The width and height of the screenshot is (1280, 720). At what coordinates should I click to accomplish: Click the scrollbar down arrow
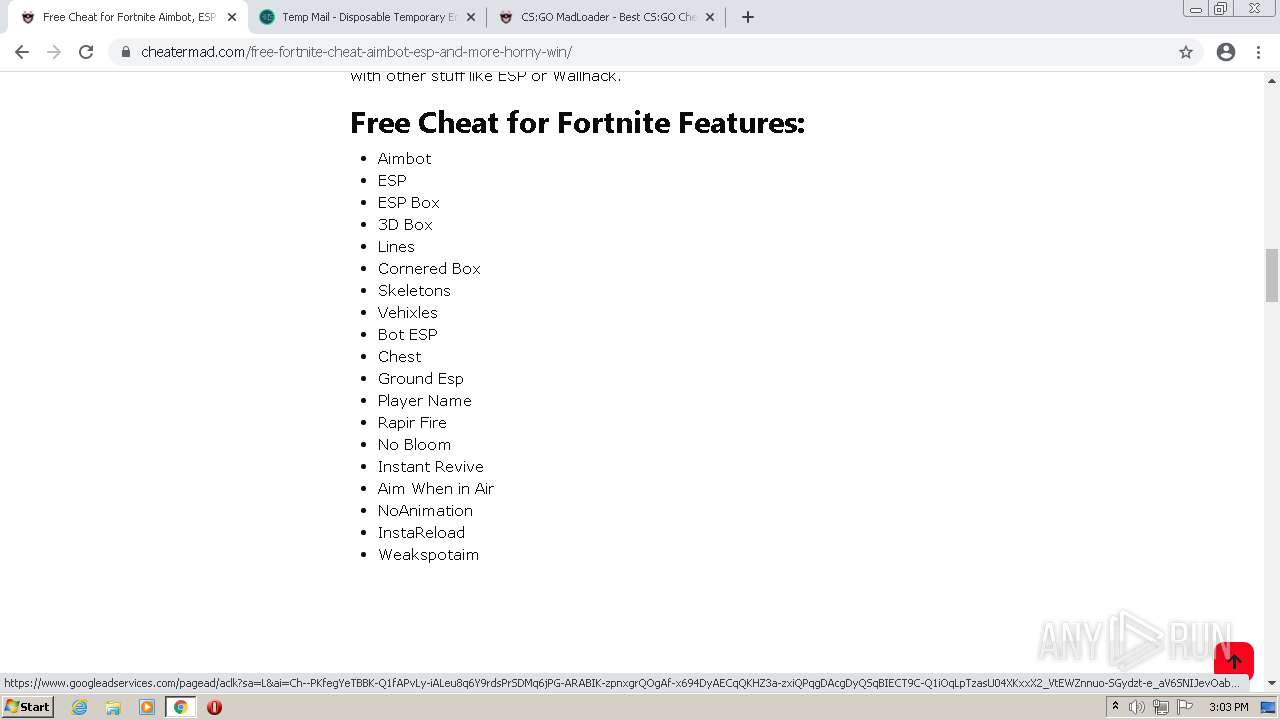1272,683
